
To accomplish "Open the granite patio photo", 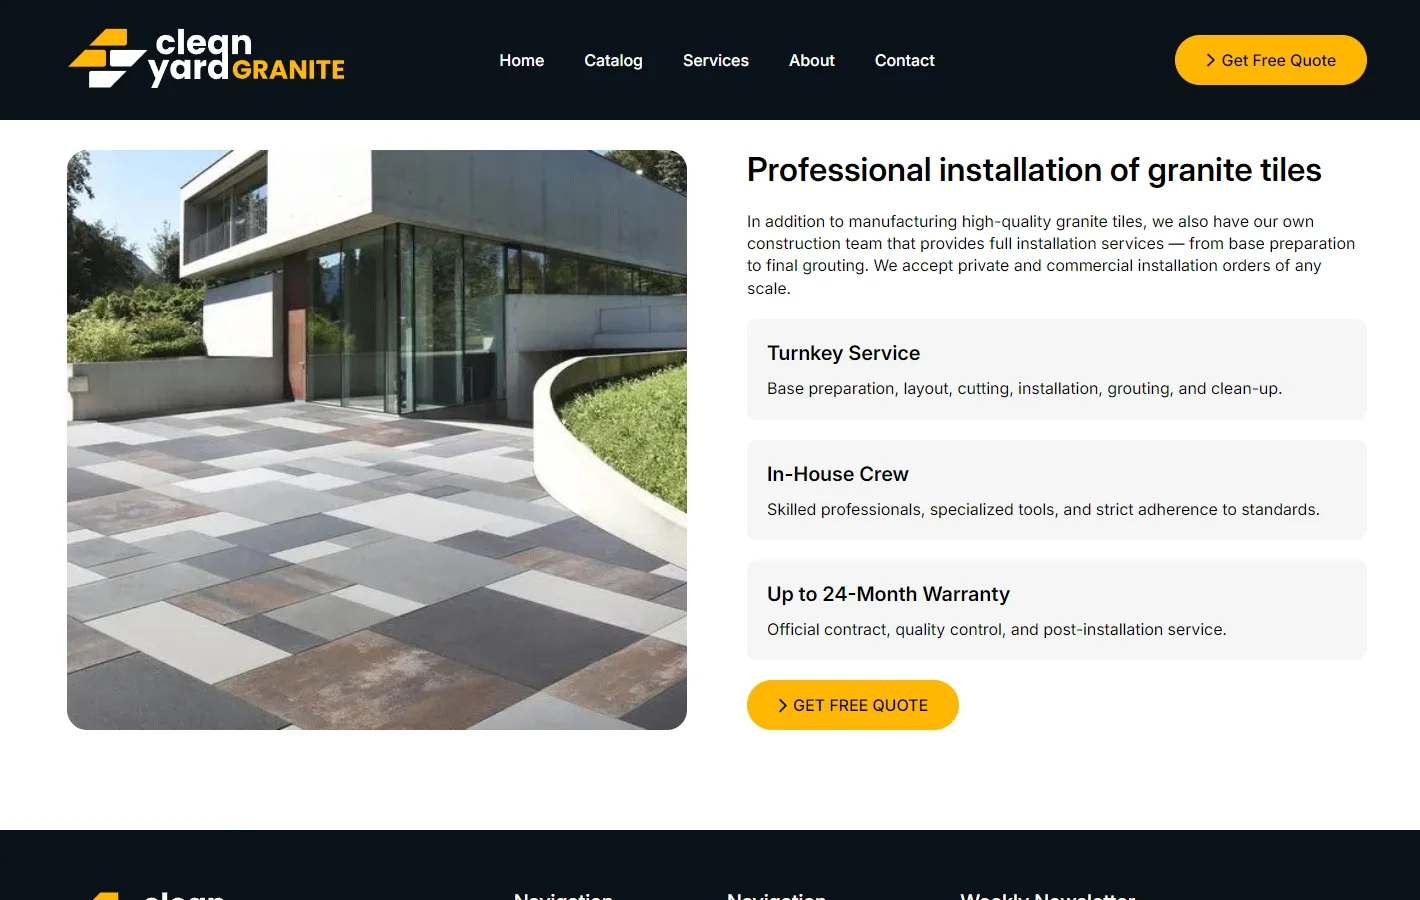I will 377,440.
